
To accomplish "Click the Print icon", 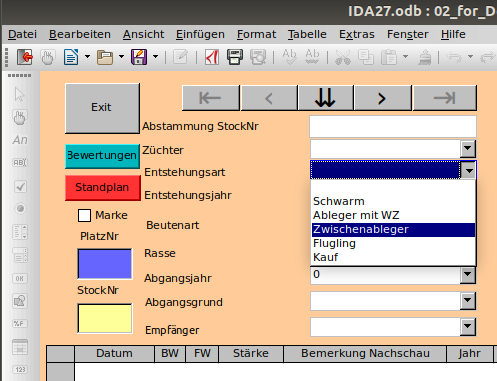I will 235,57.
